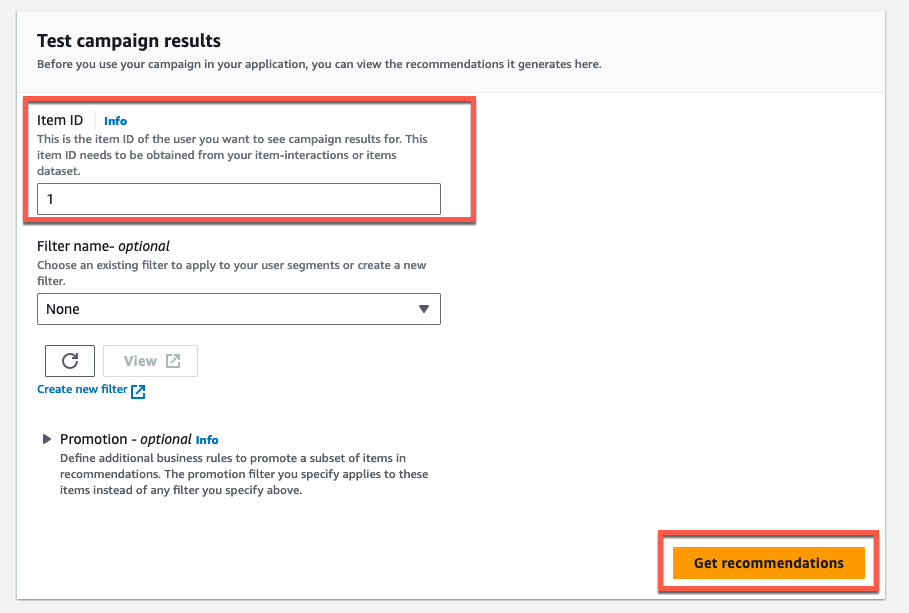Expand the Promotion section triangle
Image resolution: width=909 pixels, height=613 pixels.
coord(47,439)
